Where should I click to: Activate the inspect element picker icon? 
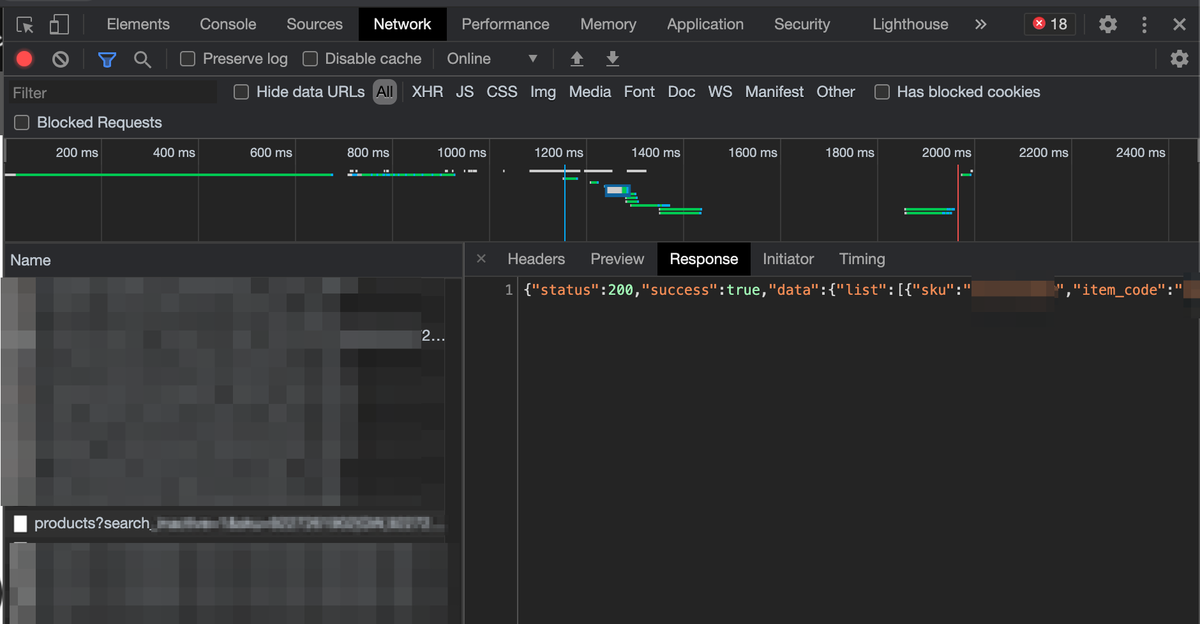[x=25, y=24]
